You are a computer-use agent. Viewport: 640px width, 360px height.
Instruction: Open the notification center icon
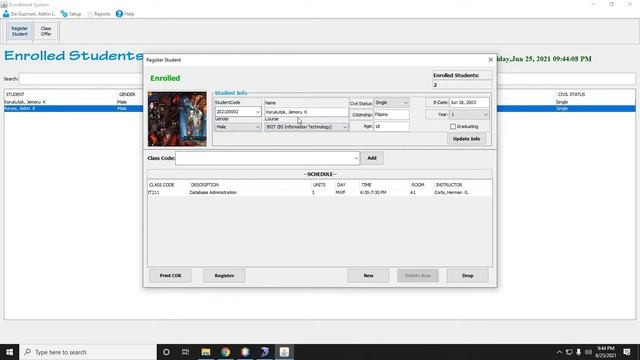pyautogui.click(x=627, y=352)
